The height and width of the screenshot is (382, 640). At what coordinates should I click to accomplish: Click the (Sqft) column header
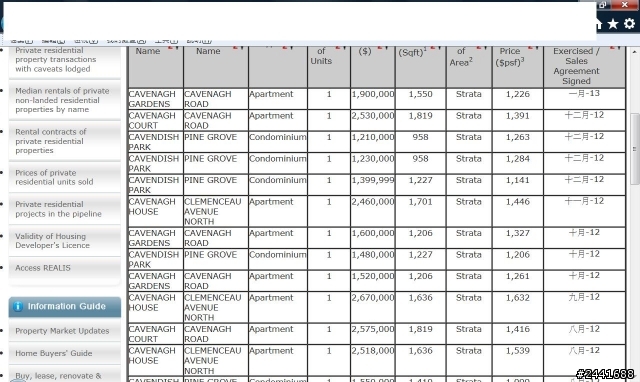click(x=420, y=66)
